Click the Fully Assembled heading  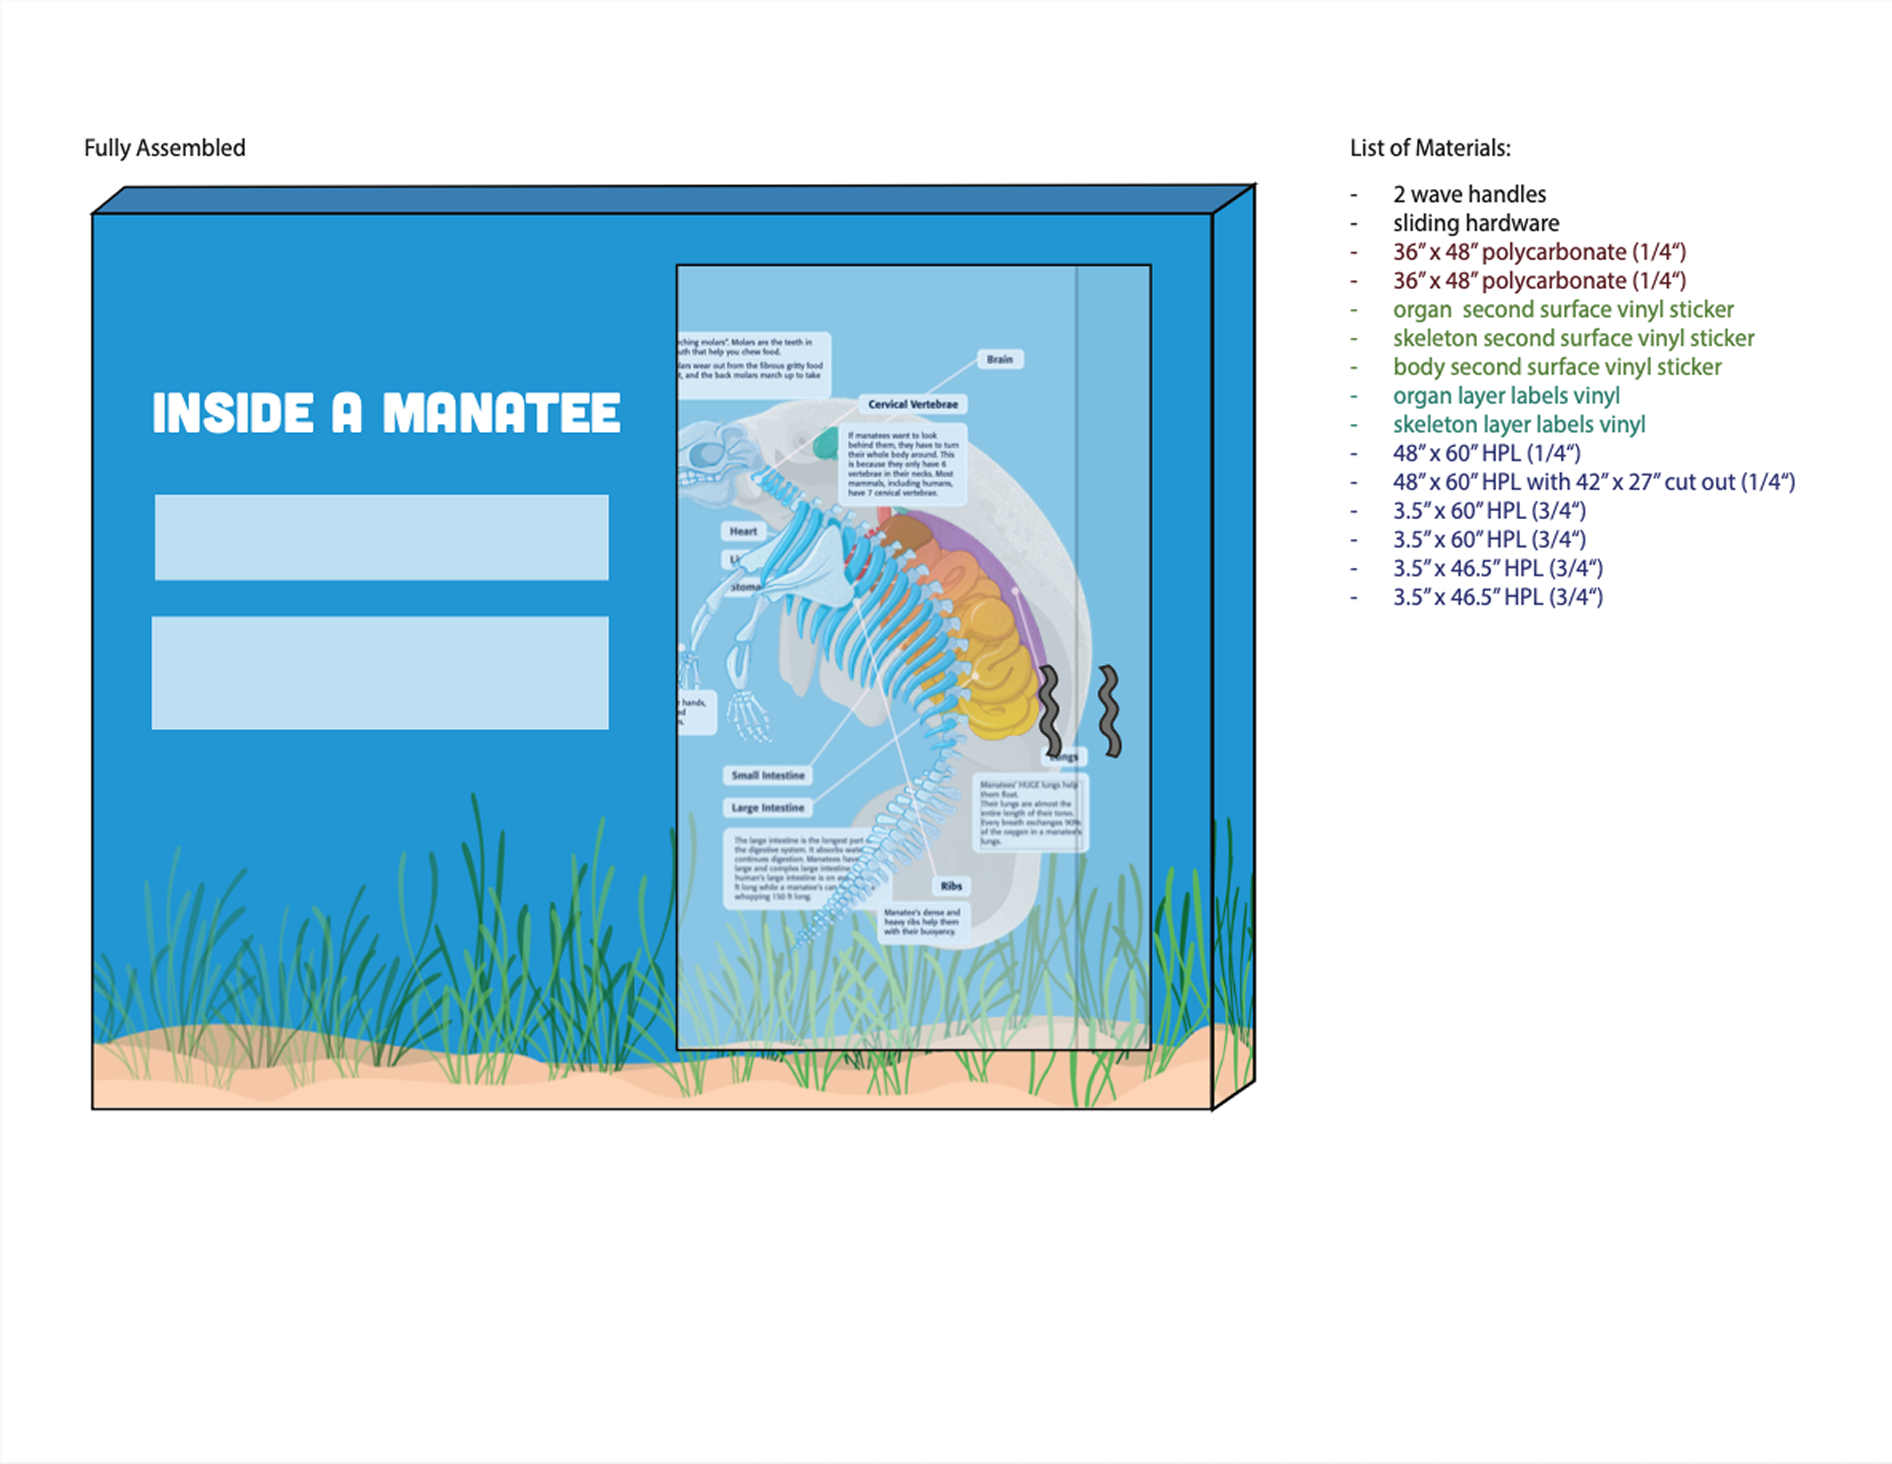tap(165, 148)
